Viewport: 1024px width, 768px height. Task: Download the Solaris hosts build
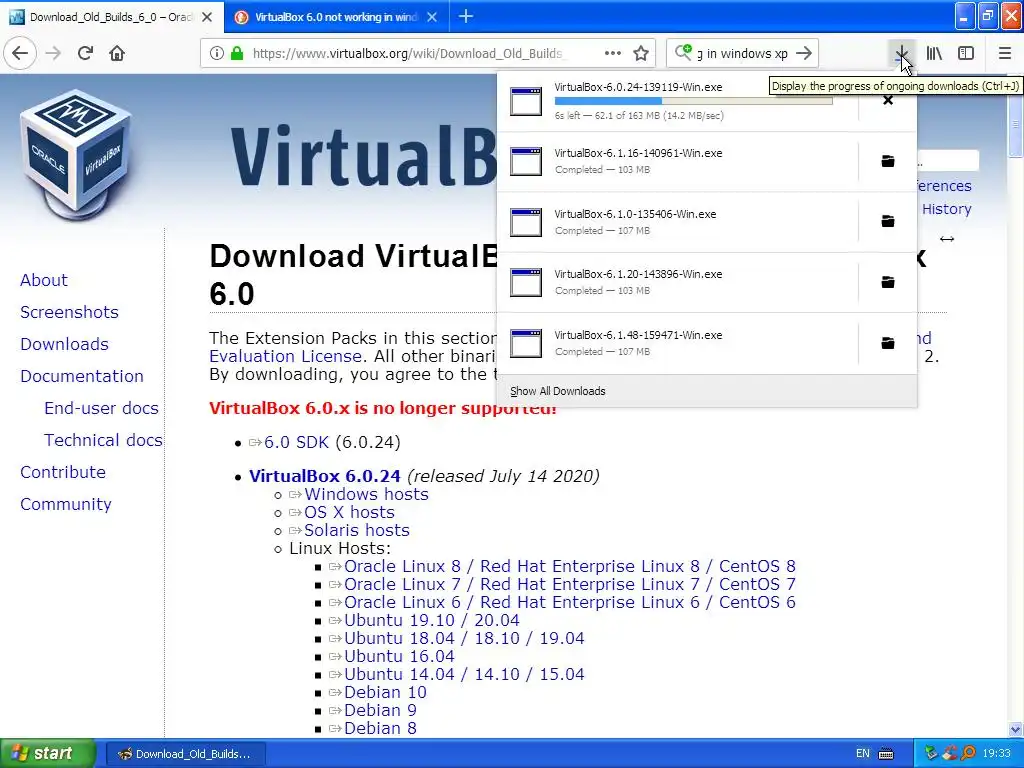357,530
